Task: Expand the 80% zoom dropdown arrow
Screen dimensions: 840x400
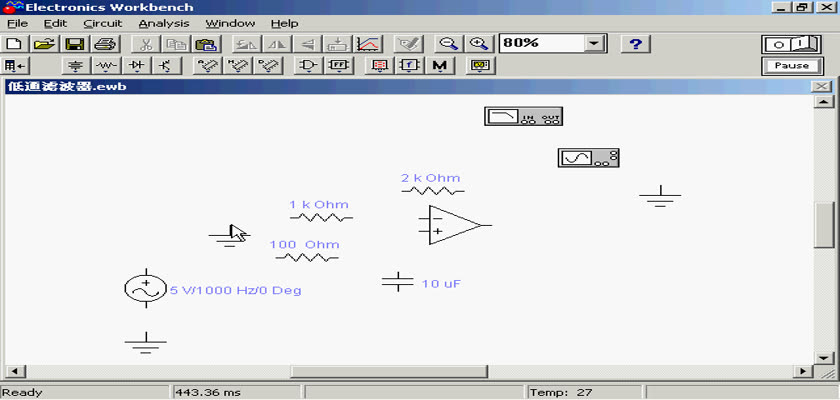Action: click(593, 44)
